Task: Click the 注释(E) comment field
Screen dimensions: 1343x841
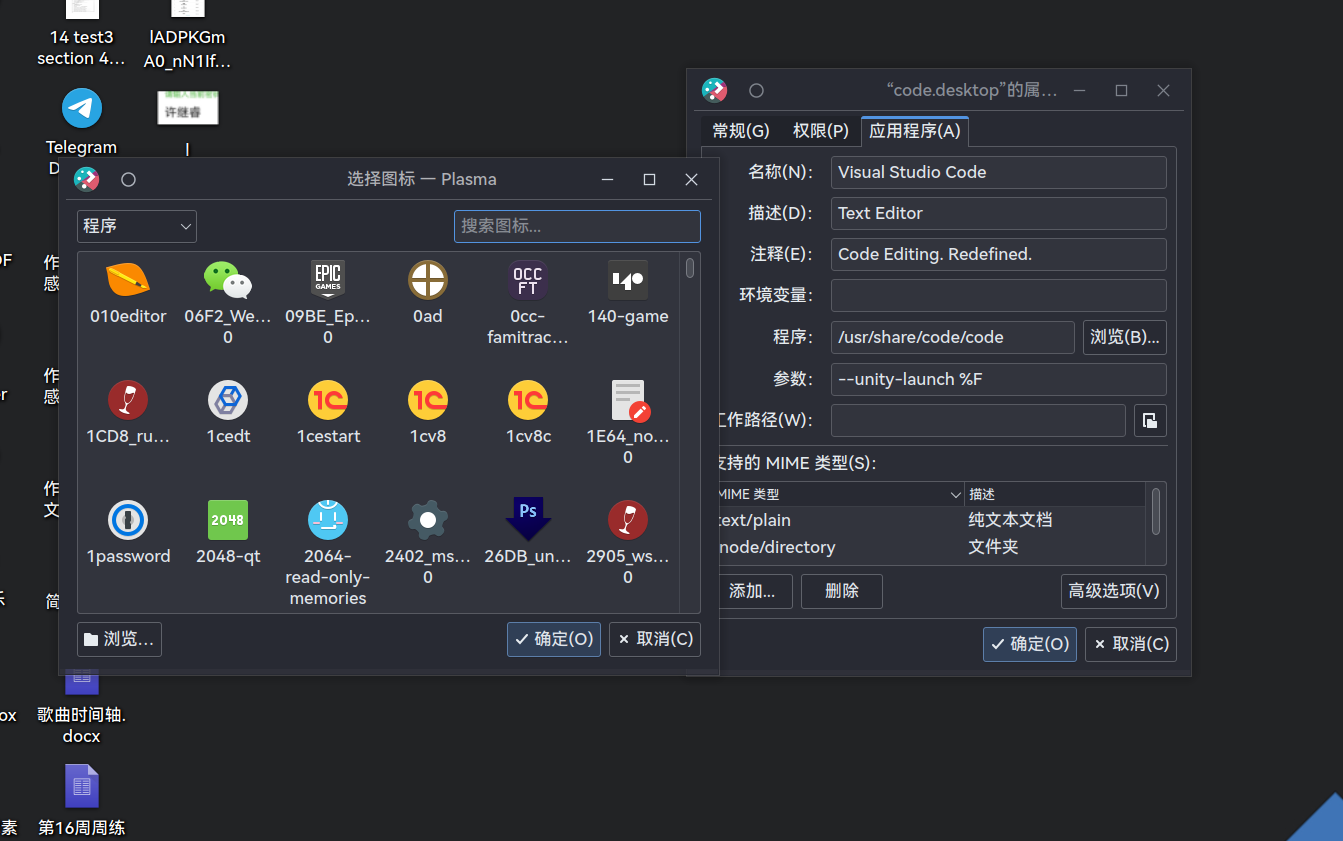Action: [x=999, y=254]
